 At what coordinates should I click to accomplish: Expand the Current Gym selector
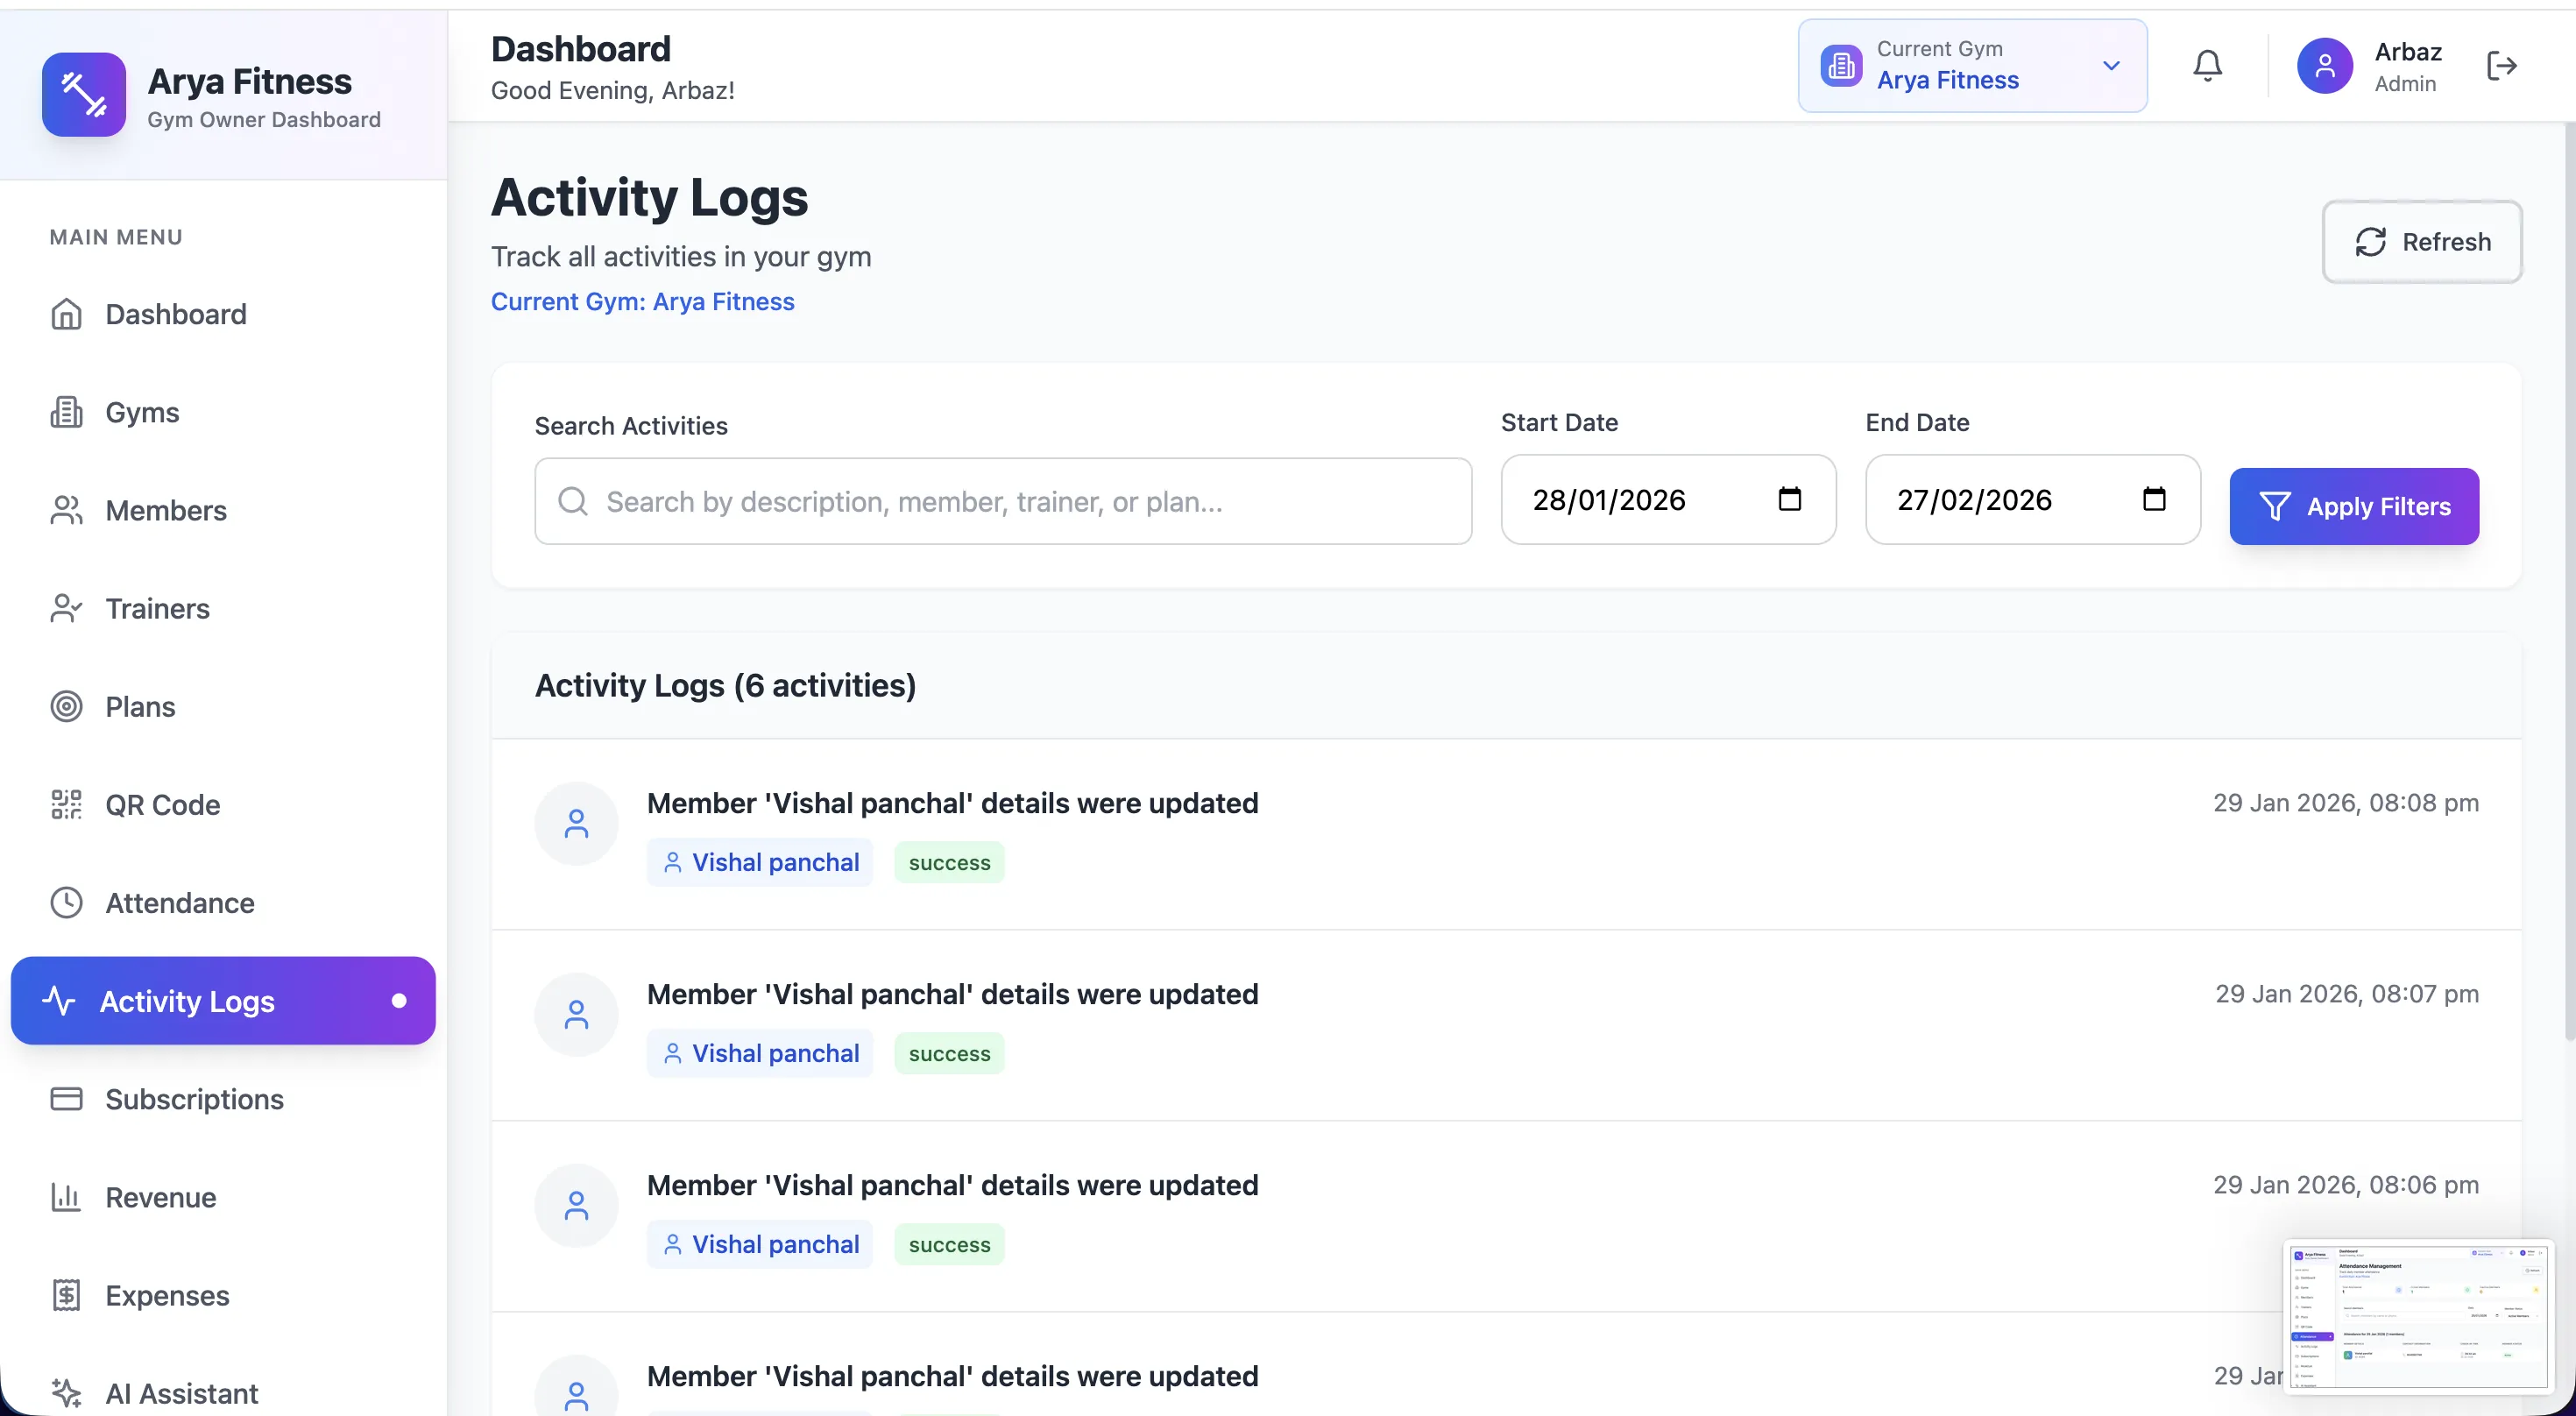[2111, 65]
